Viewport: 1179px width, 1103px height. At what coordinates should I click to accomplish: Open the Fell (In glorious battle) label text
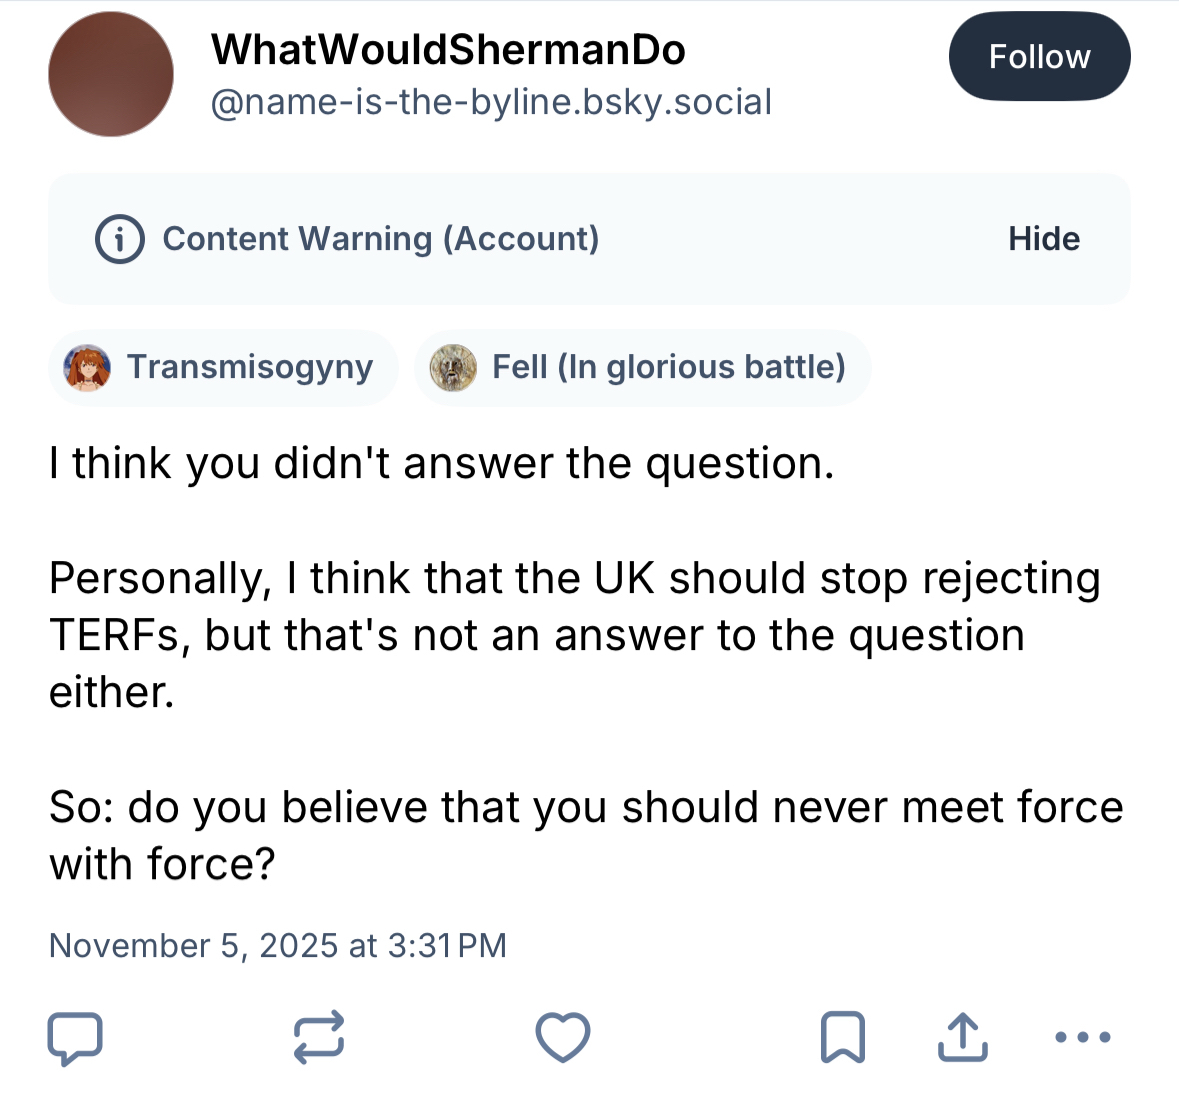point(668,368)
